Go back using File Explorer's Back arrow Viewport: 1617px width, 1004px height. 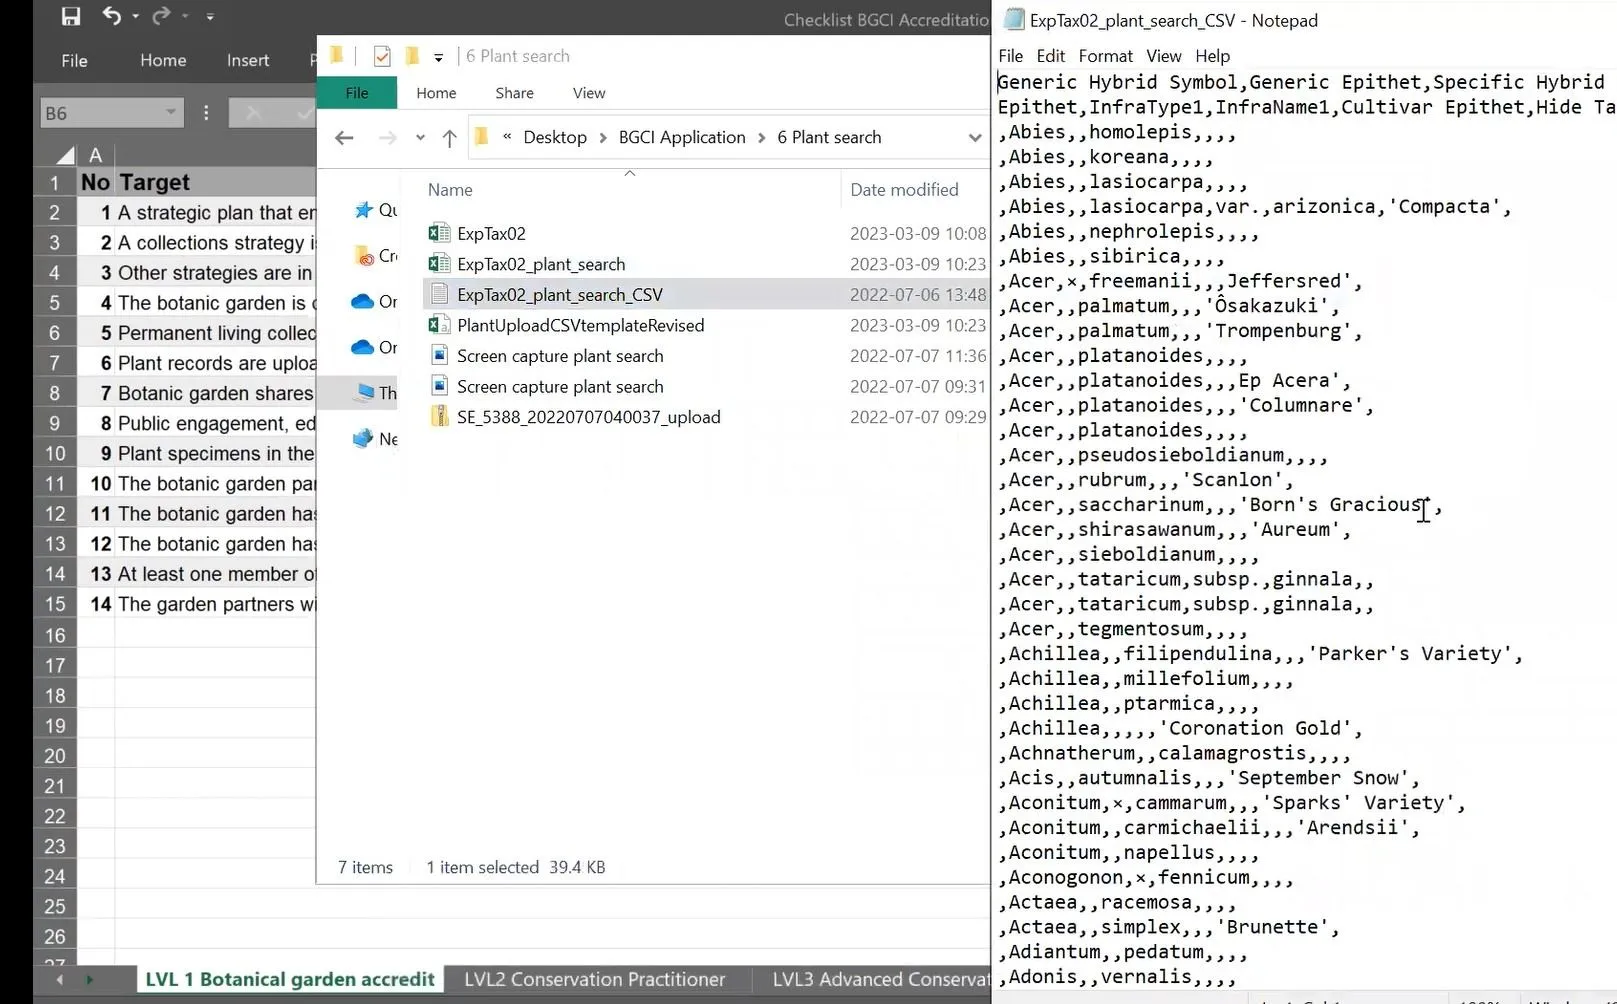(x=344, y=138)
